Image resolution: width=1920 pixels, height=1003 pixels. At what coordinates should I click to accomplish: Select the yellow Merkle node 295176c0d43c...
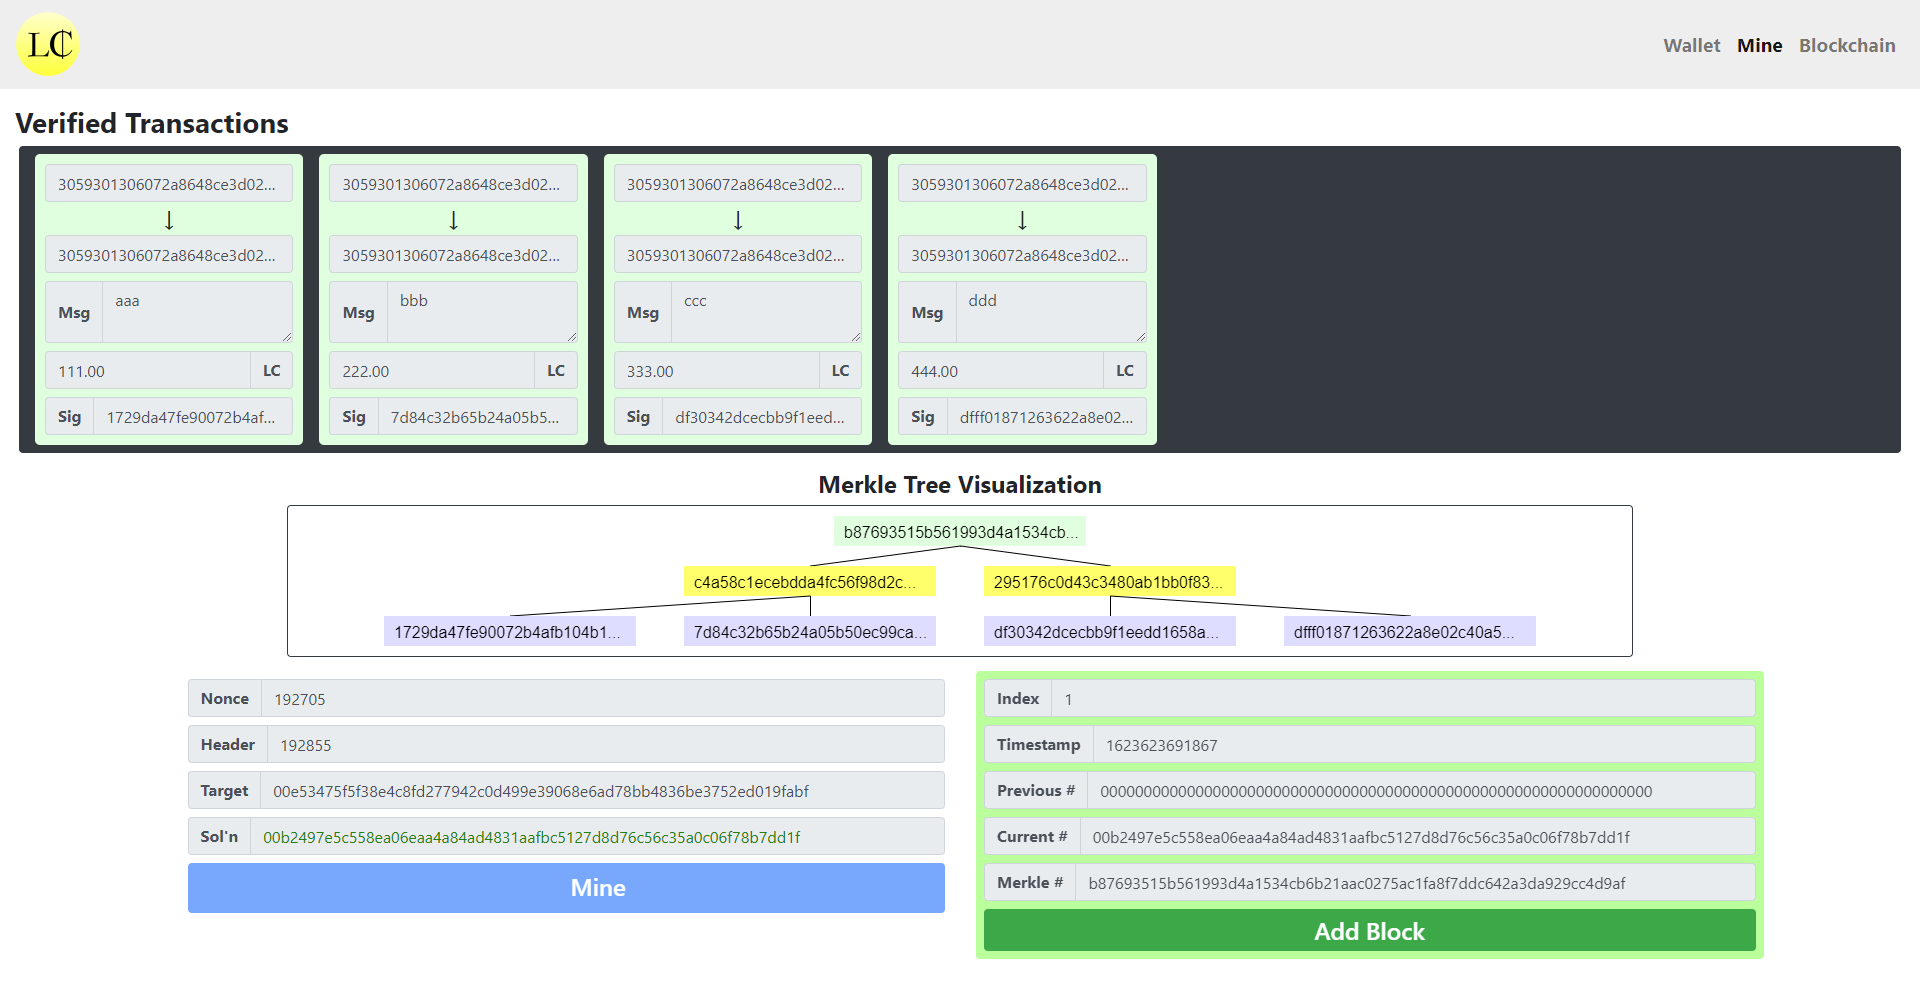tap(1110, 582)
